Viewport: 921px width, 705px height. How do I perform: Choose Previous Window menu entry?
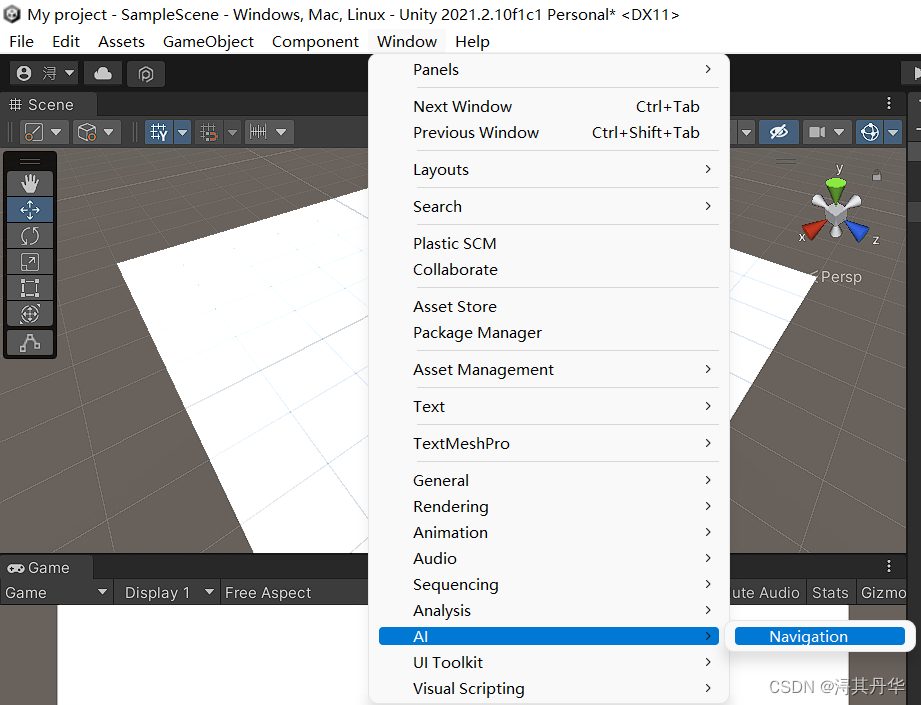tap(549, 133)
